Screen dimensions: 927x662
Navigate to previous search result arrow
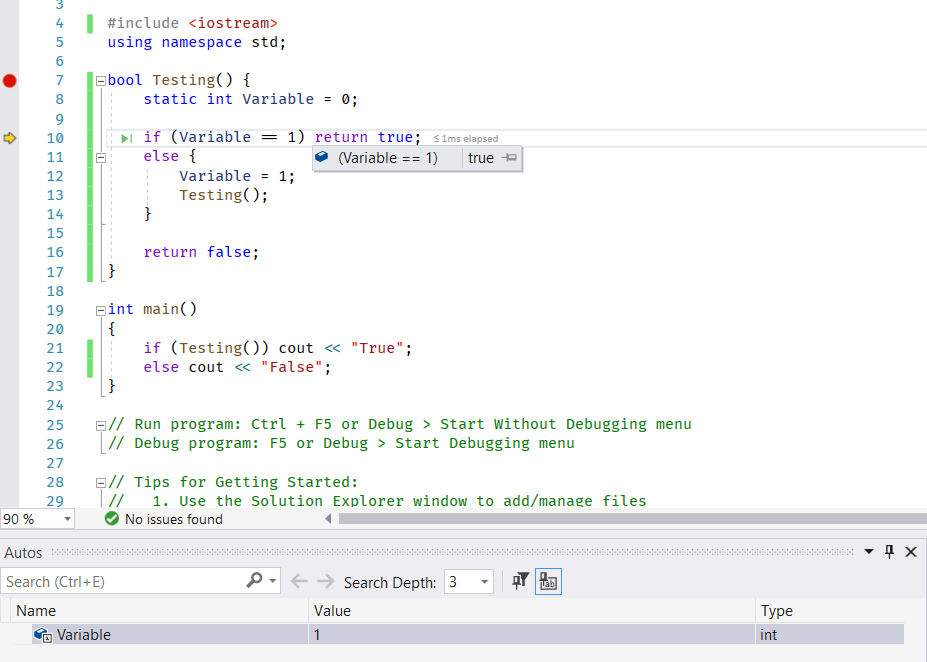pos(299,582)
